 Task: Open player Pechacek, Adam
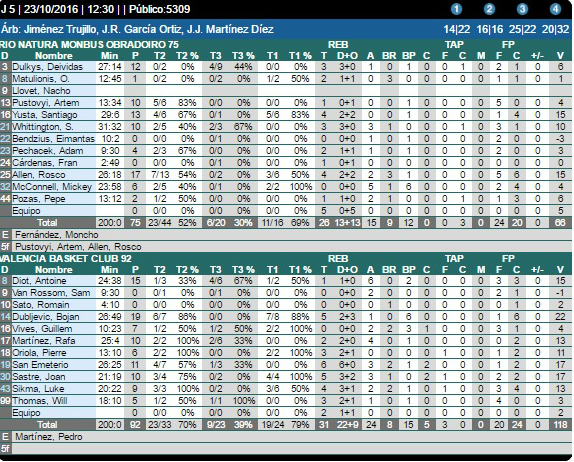(48, 151)
